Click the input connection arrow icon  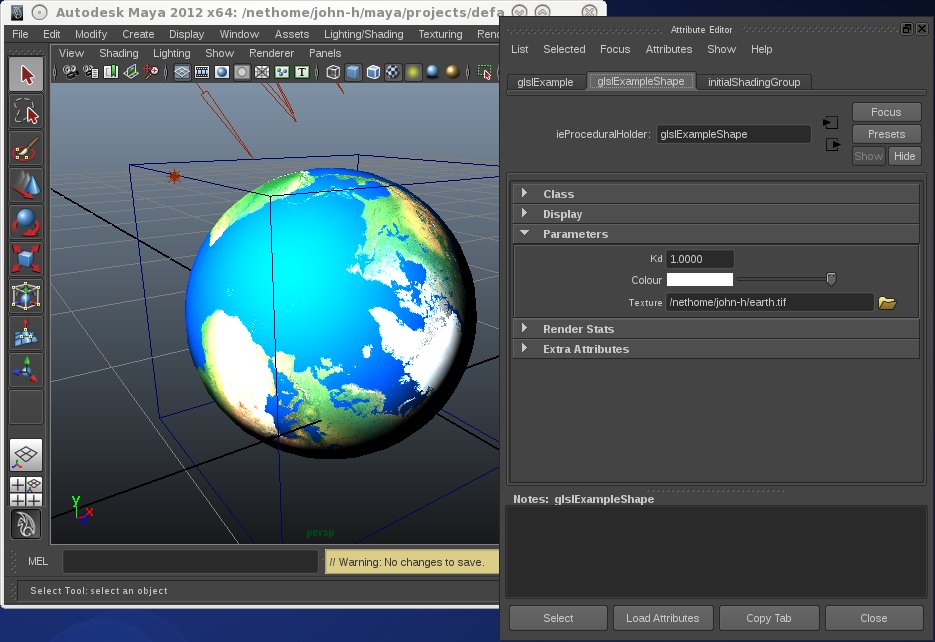coord(830,122)
